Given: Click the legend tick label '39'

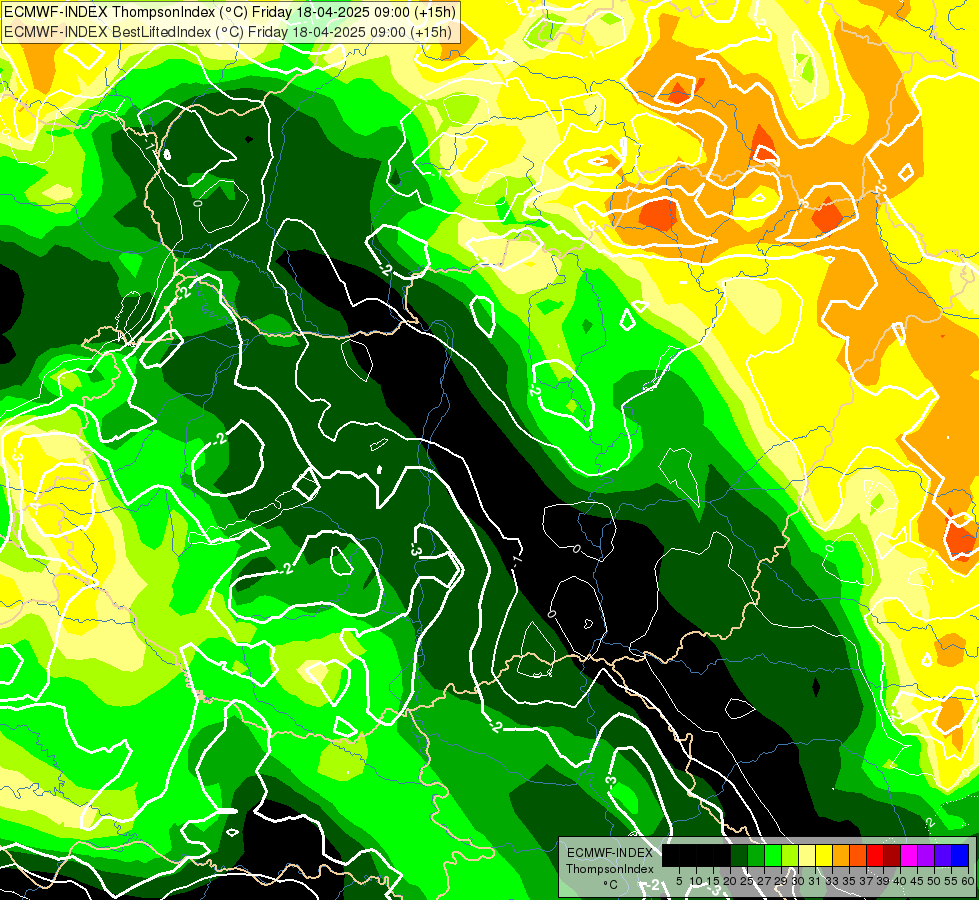Looking at the screenshot, I should click(x=883, y=881).
